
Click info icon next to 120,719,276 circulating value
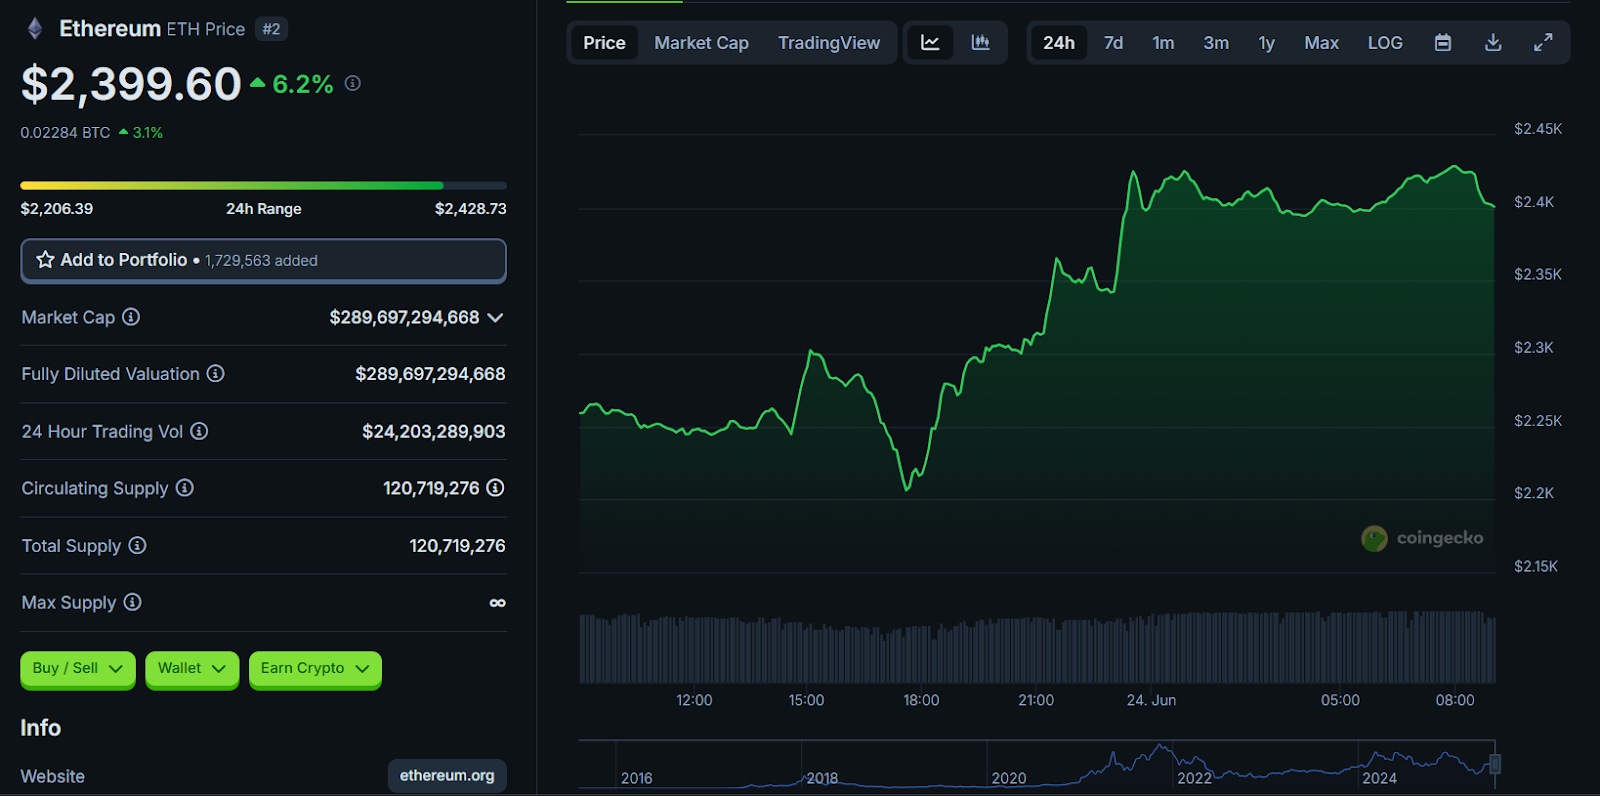(495, 488)
